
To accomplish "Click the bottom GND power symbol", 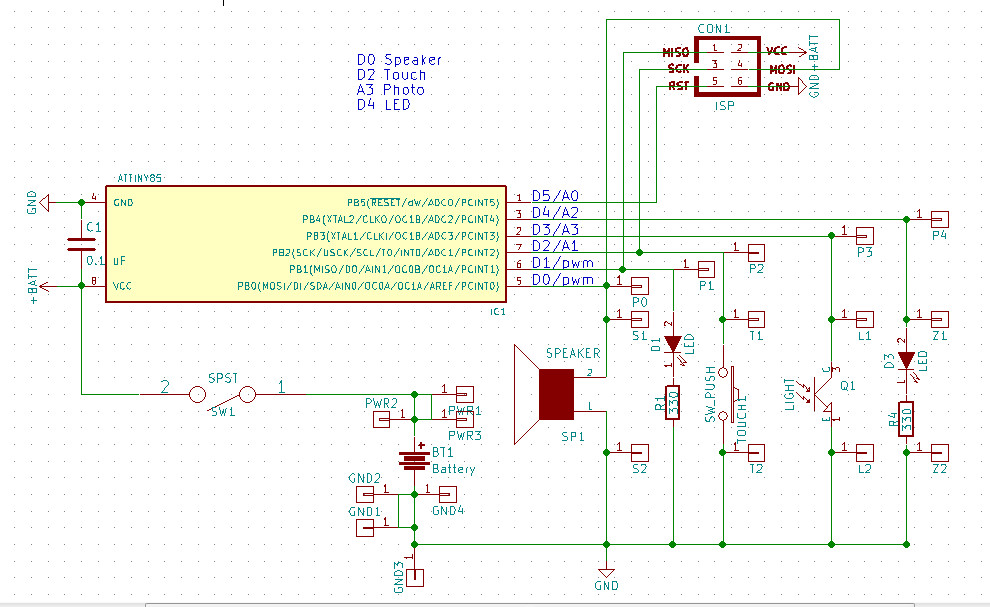I will 606,574.
